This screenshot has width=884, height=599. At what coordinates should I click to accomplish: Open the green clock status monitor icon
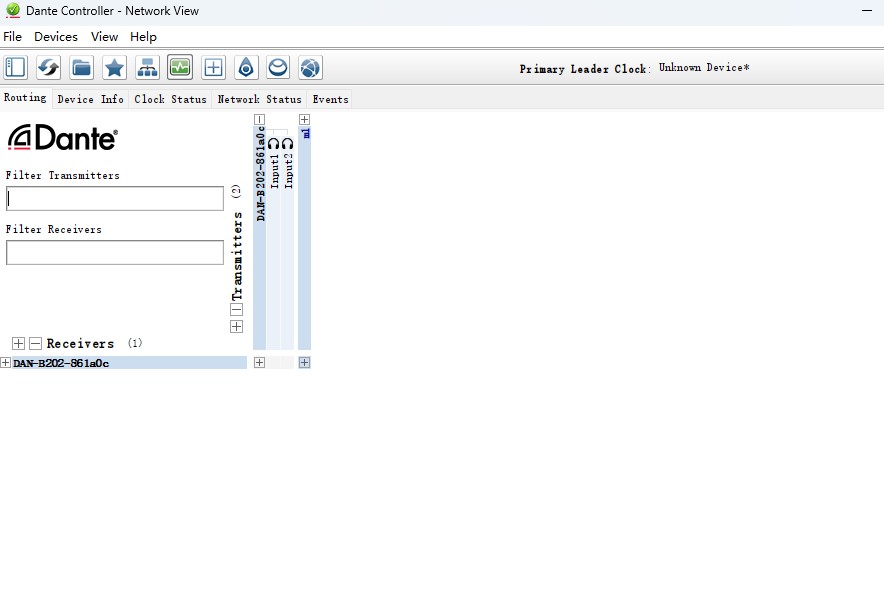180,68
